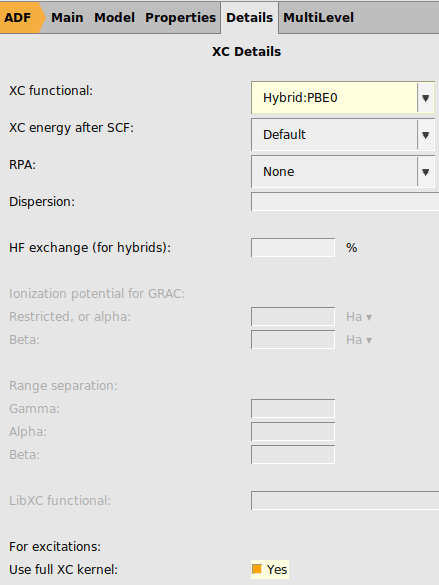Open Ha unit dropdown for Restricted, or alpha

click(x=359, y=317)
